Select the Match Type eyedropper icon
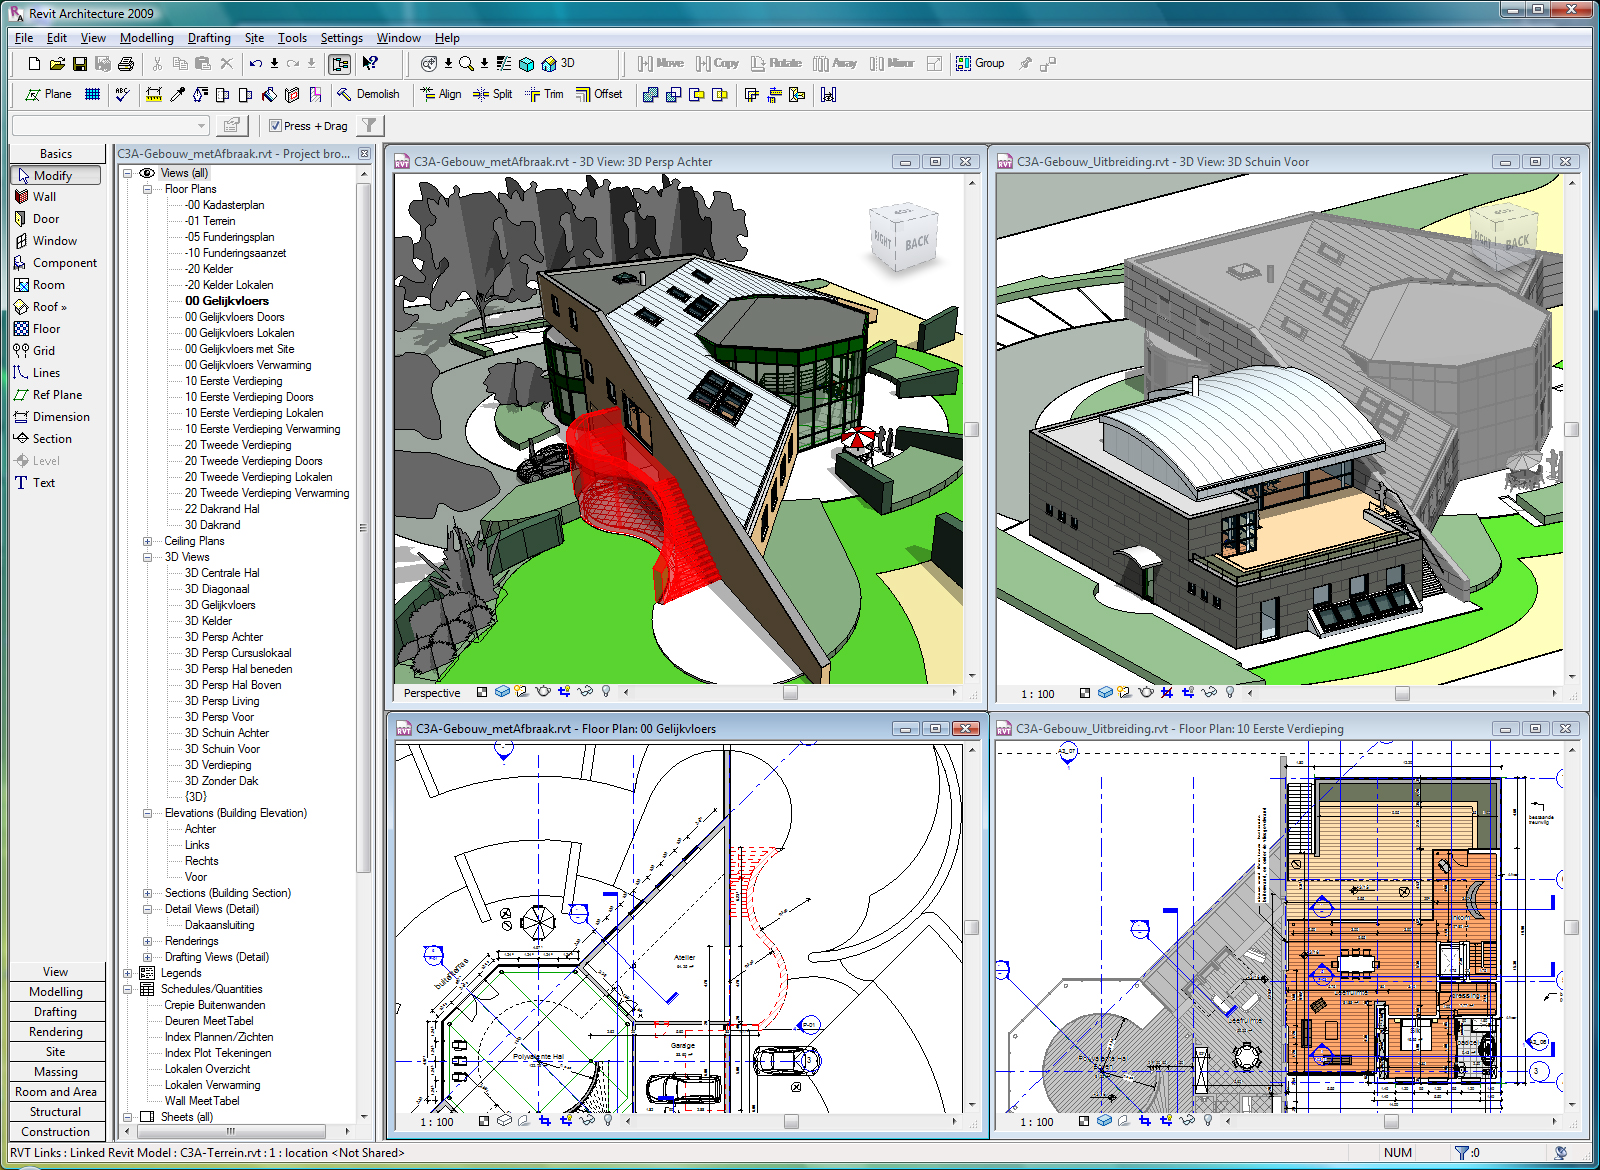The width and height of the screenshot is (1600, 1170). pyautogui.click(x=178, y=94)
